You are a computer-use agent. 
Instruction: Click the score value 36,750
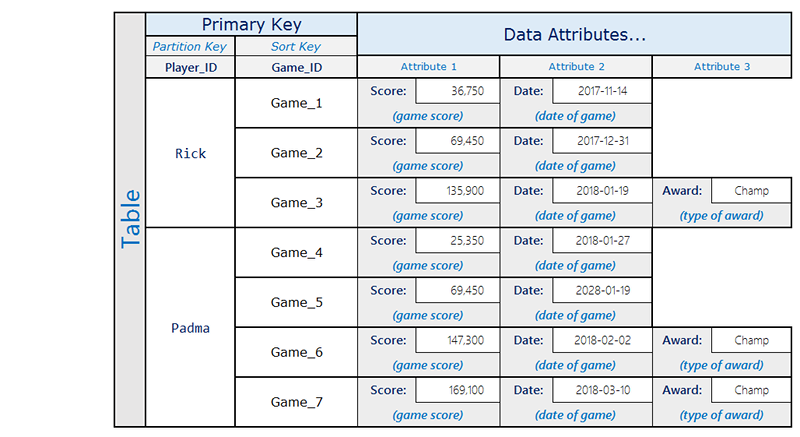click(457, 91)
